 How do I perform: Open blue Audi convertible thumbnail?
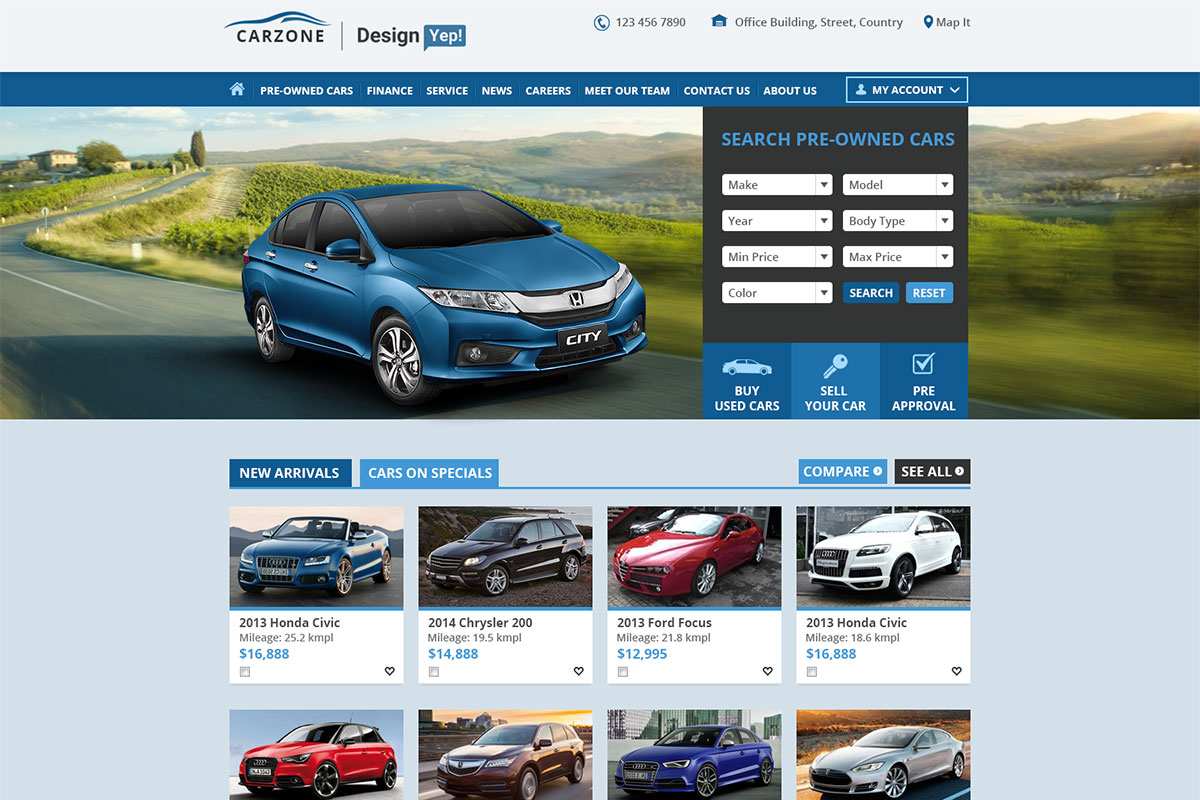(x=316, y=556)
